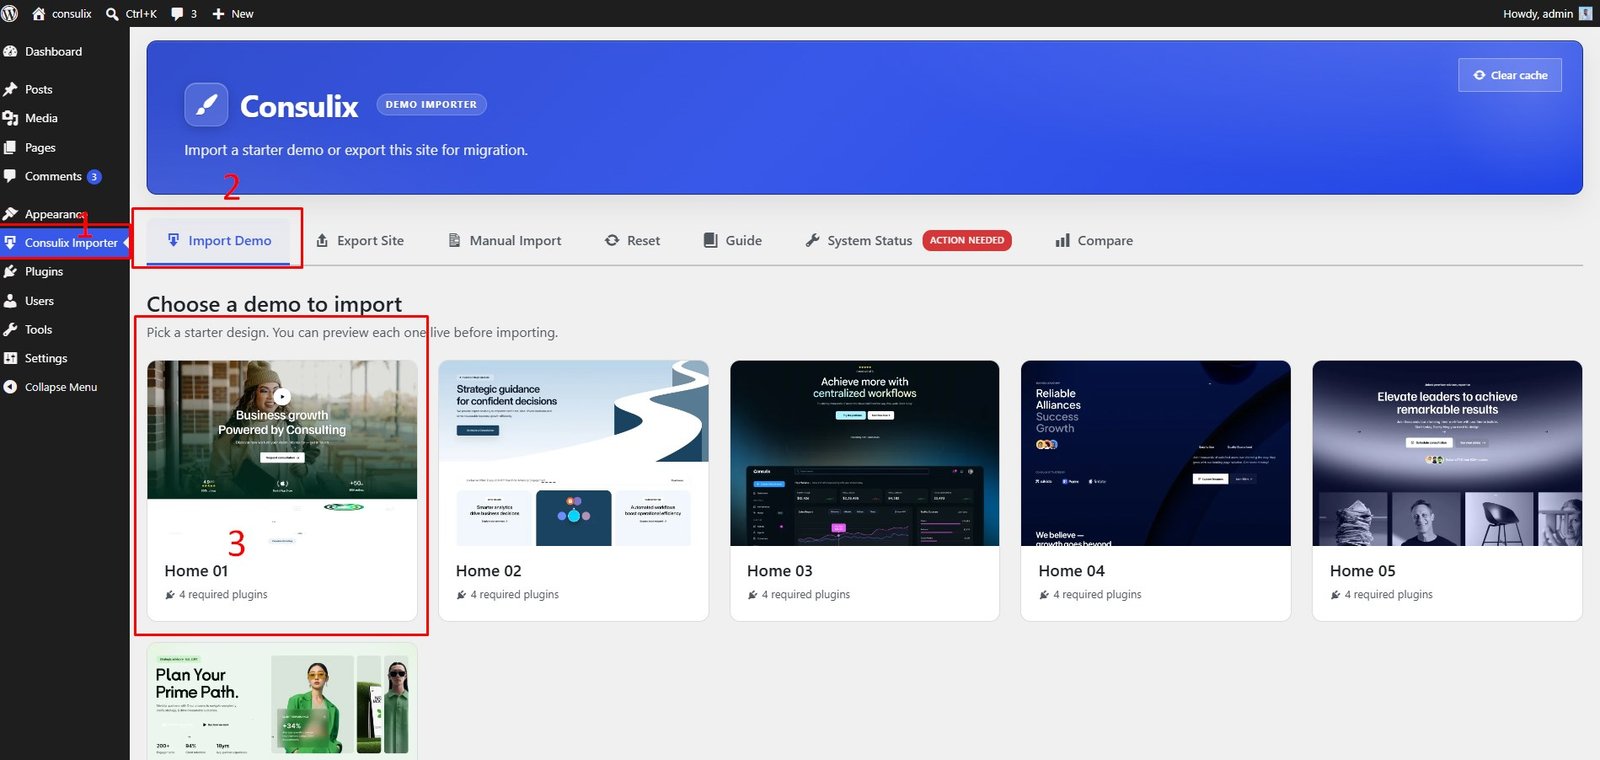Click the Posts pin icon

11,89
